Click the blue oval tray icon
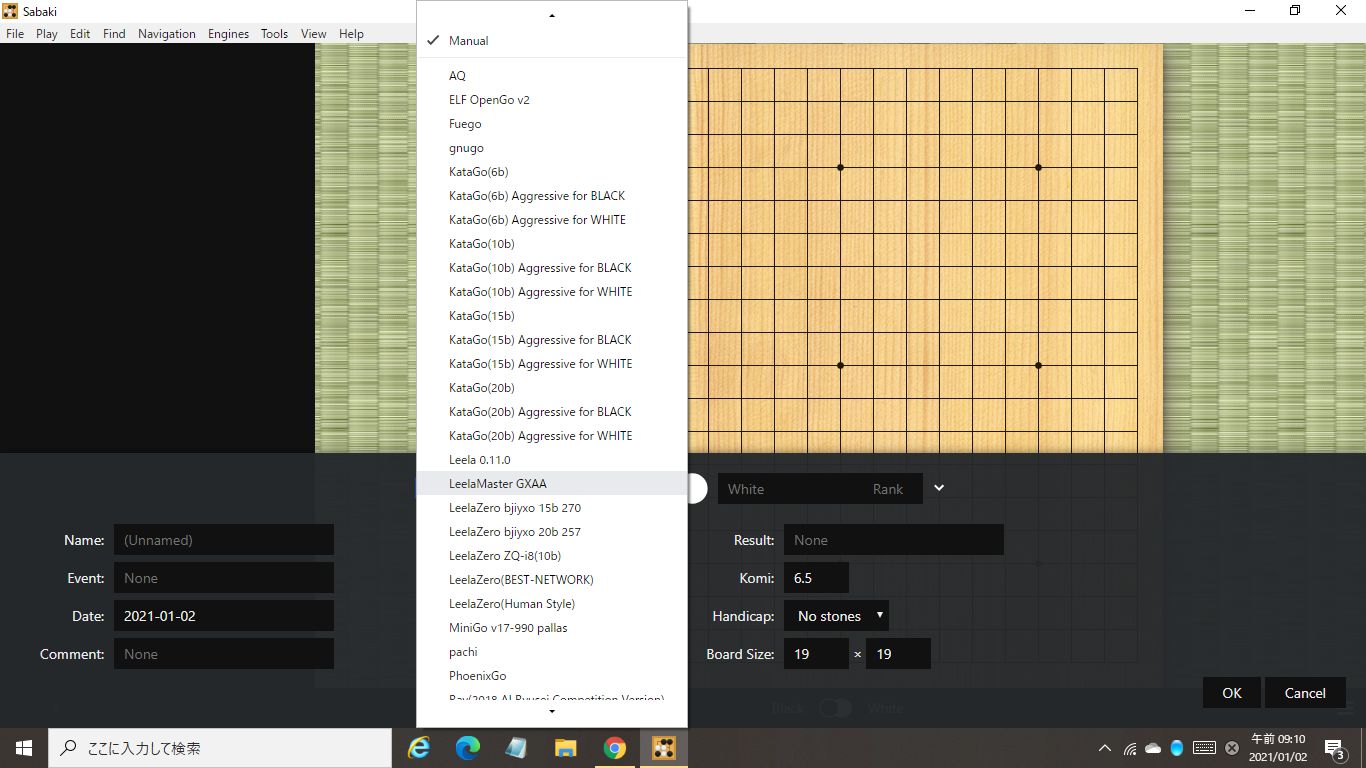Screen dimensions: 1366x768 [x=1177, y=748]
